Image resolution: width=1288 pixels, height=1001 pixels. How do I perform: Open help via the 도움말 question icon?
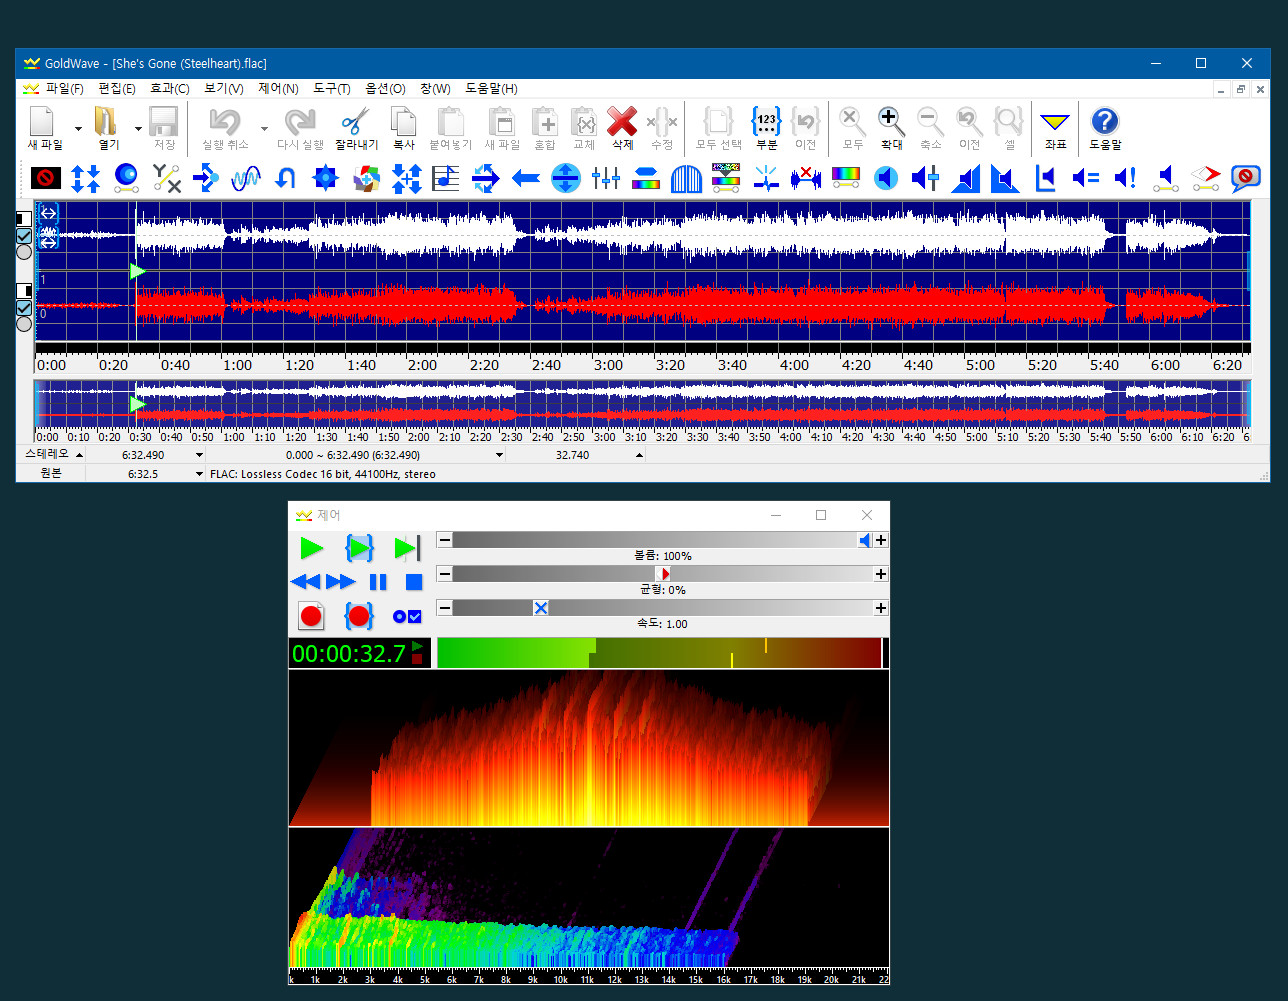[1105, 128]
